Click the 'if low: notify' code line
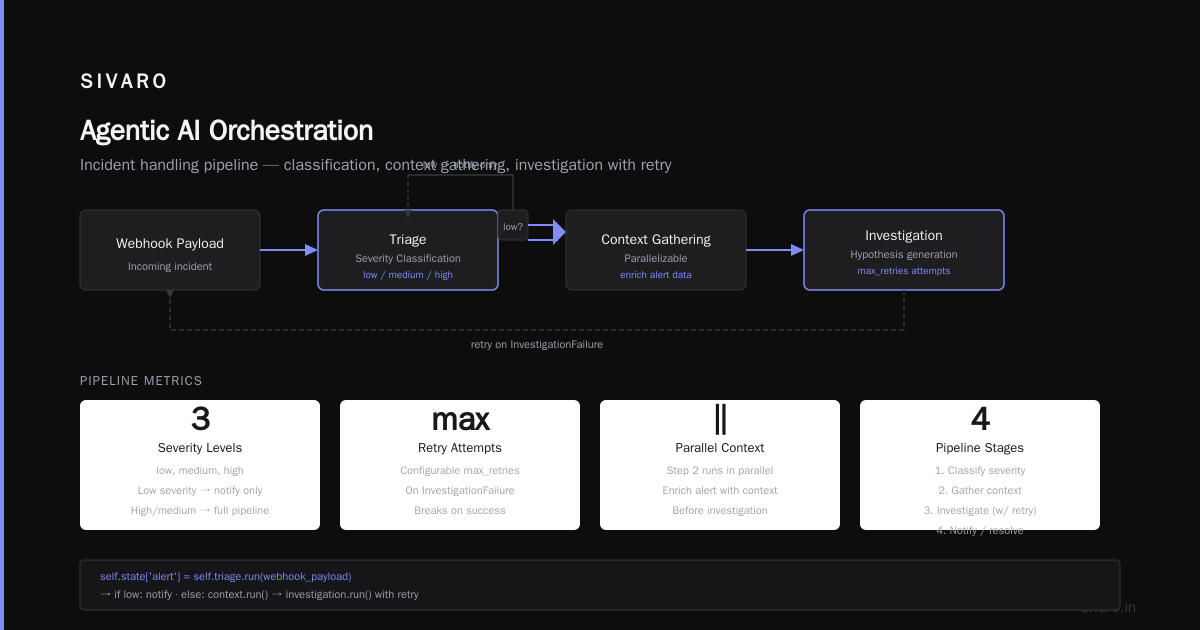1200x630 pixels. coord(259,594)
